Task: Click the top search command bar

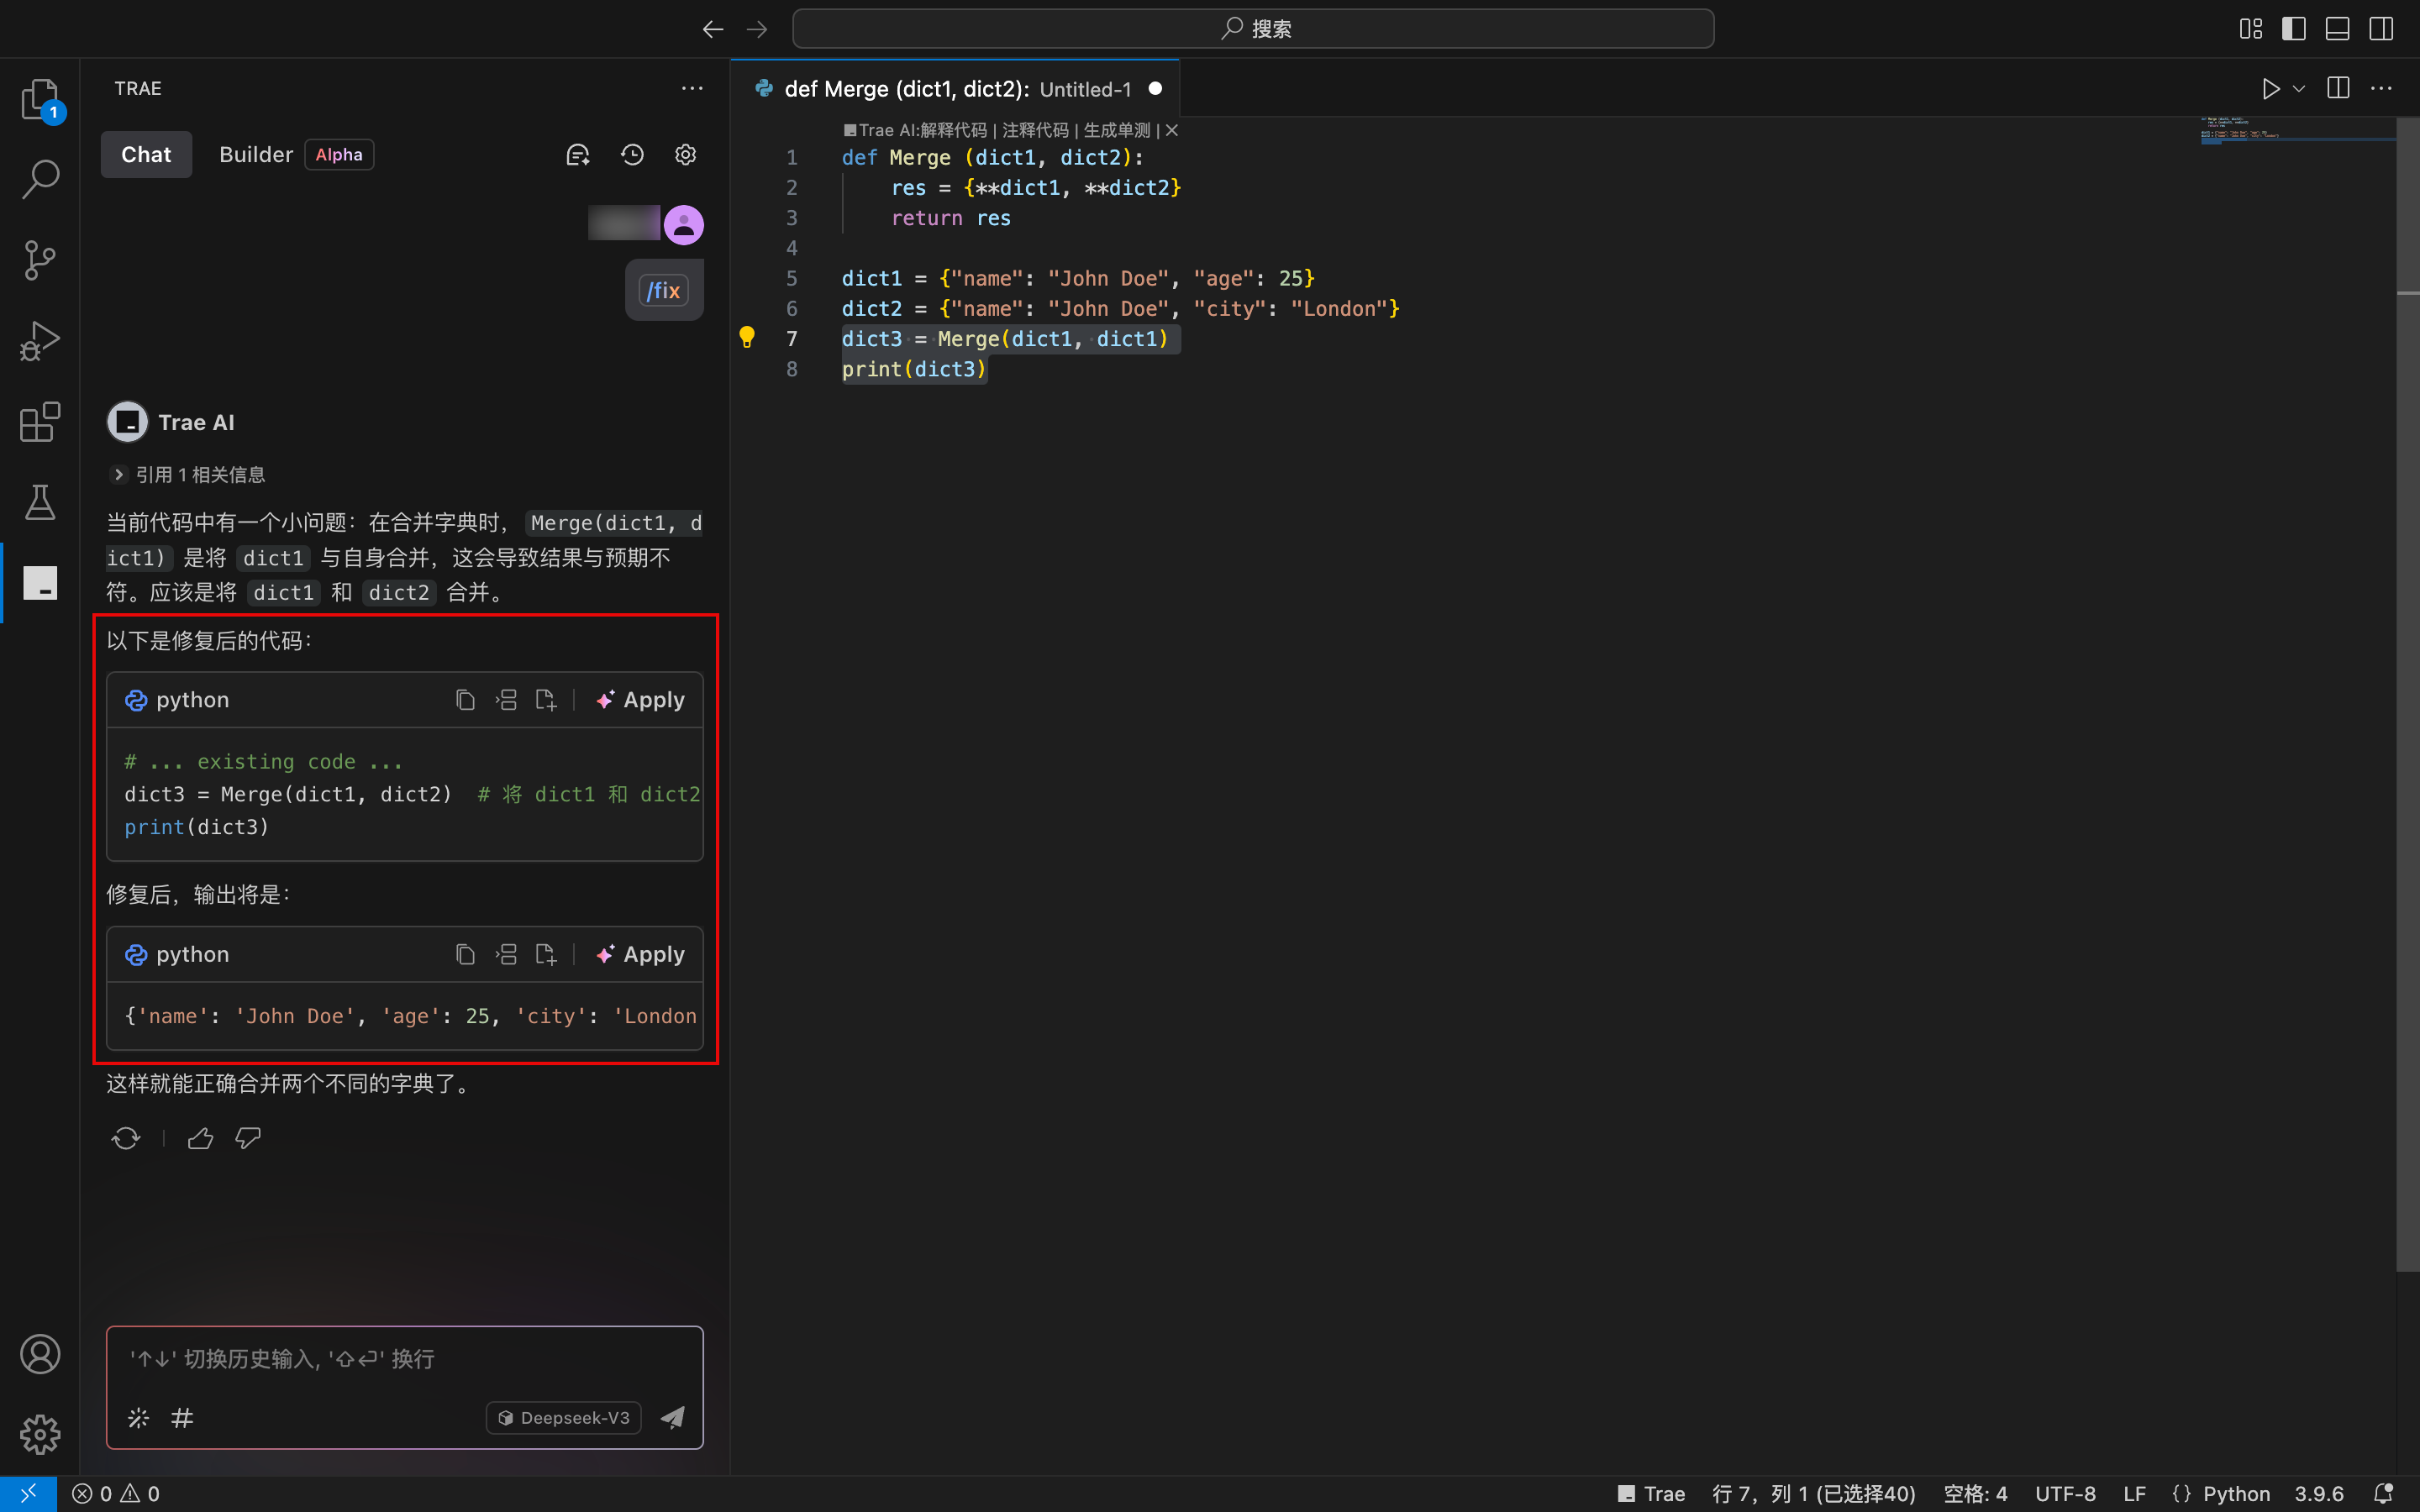Action: click(x=1253, y=29)
